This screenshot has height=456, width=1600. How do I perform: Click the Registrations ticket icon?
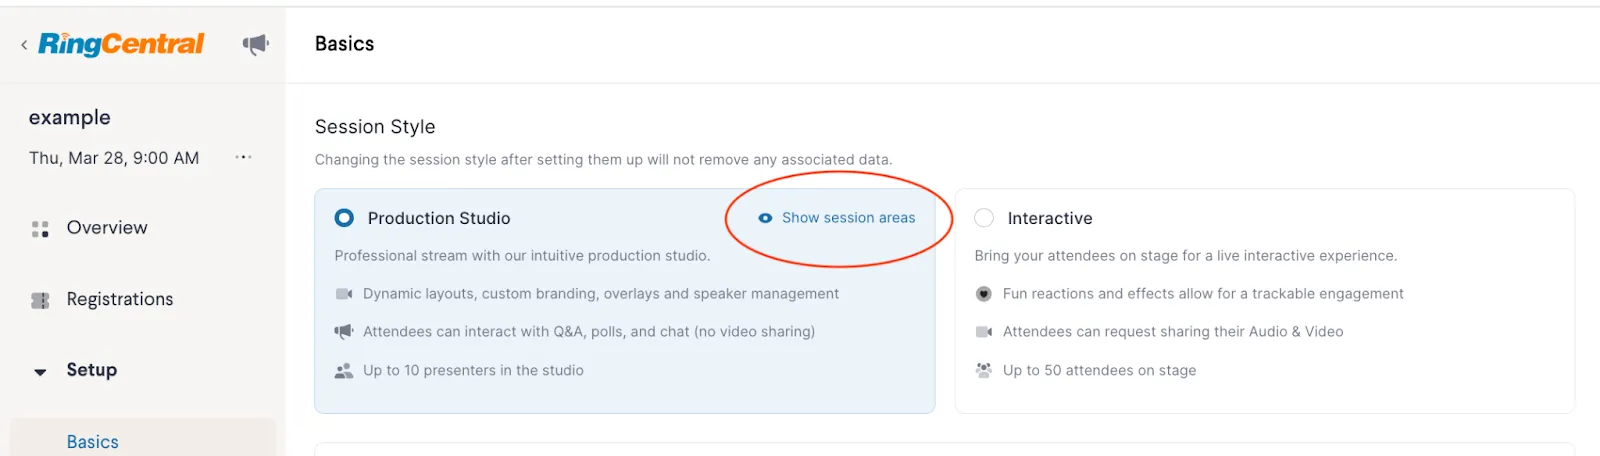coord(40,300)
